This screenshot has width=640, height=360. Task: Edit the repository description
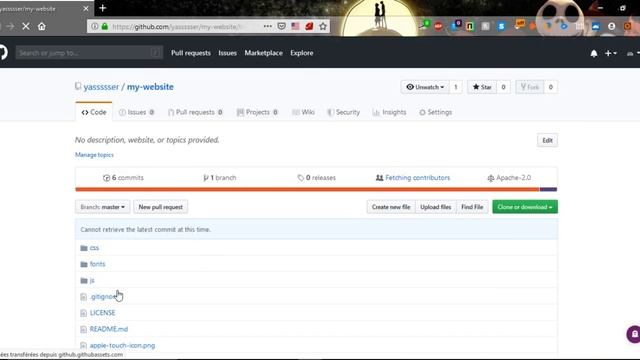point(547,140)
